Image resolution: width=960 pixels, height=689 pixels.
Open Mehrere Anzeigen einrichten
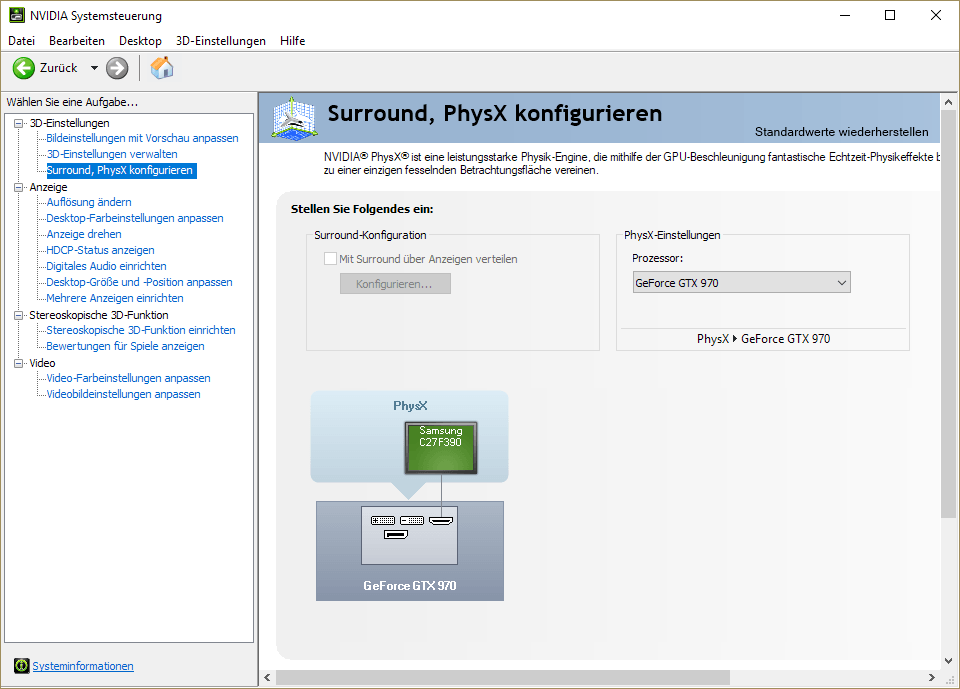click(115, 298)
